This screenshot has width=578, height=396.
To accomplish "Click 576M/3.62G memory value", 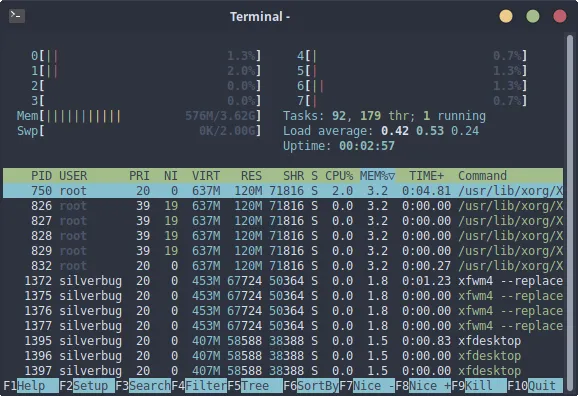I will point(220,116).
